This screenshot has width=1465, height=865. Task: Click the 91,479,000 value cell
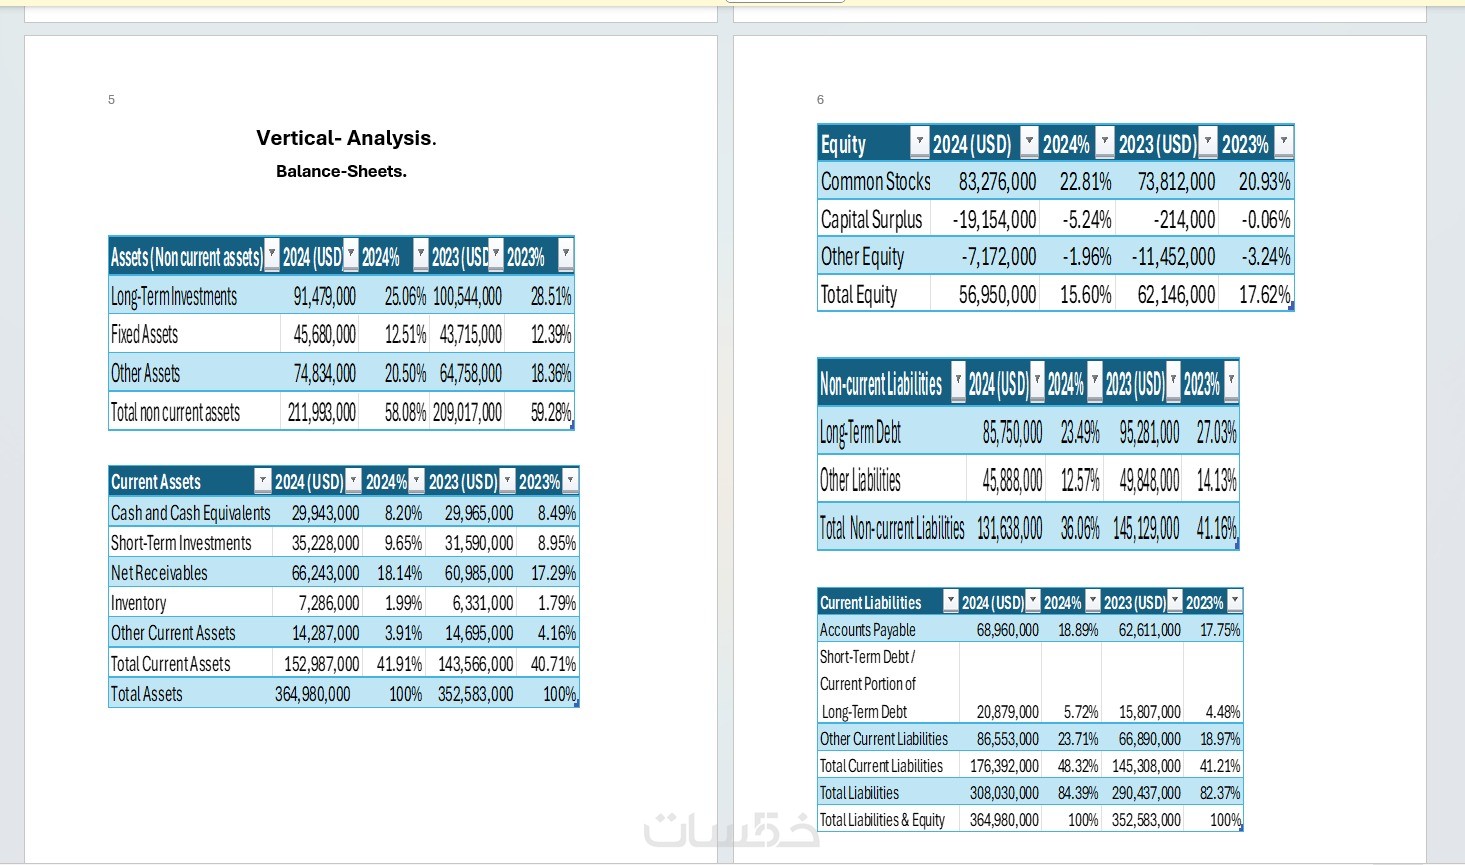[324, 296]
